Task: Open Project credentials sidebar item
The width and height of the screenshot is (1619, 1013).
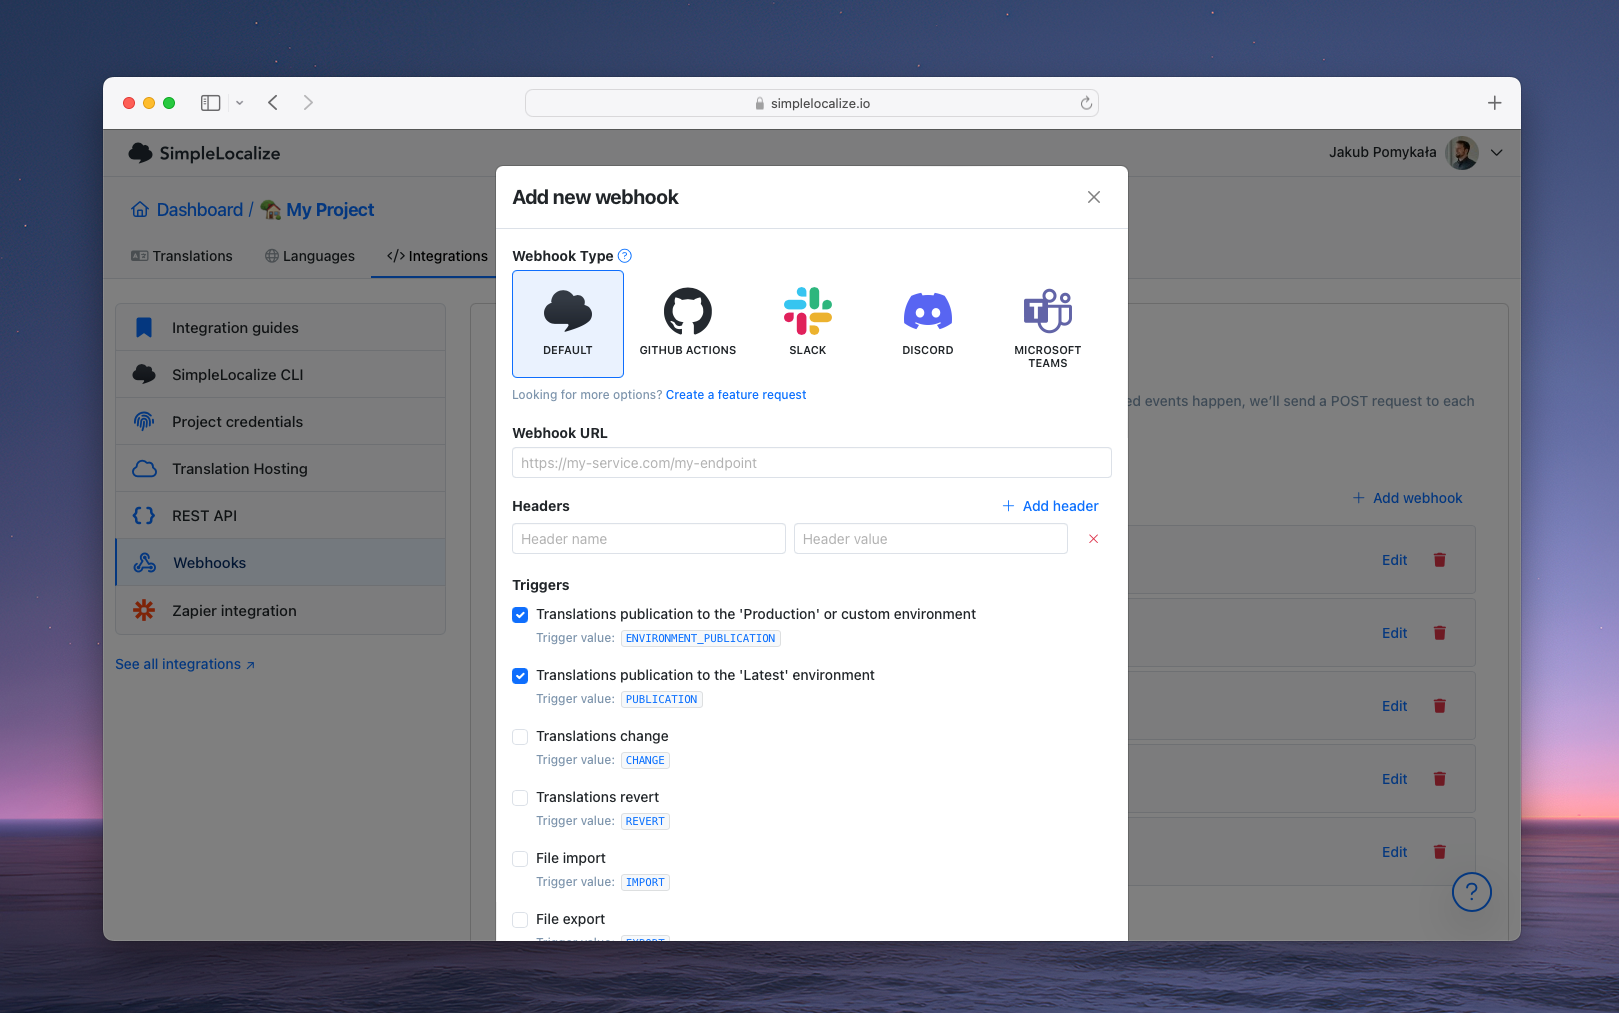Action: (281, 422)
